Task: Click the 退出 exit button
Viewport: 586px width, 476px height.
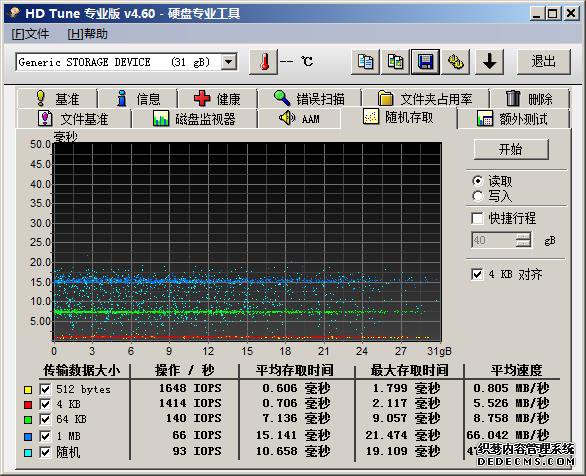Action: pyautogui.click(x=544, y=62)
